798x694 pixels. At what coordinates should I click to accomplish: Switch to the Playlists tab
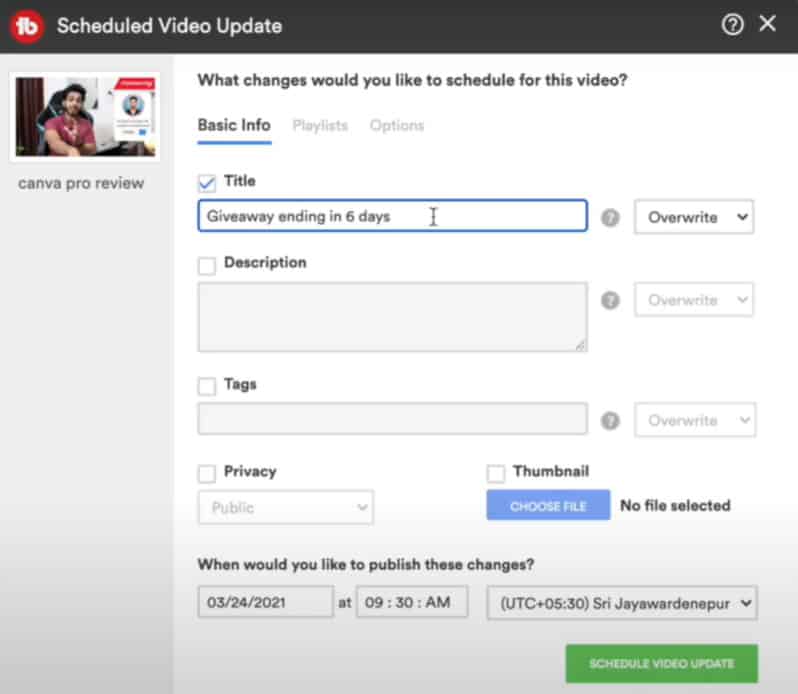click(x=320, y=125)
